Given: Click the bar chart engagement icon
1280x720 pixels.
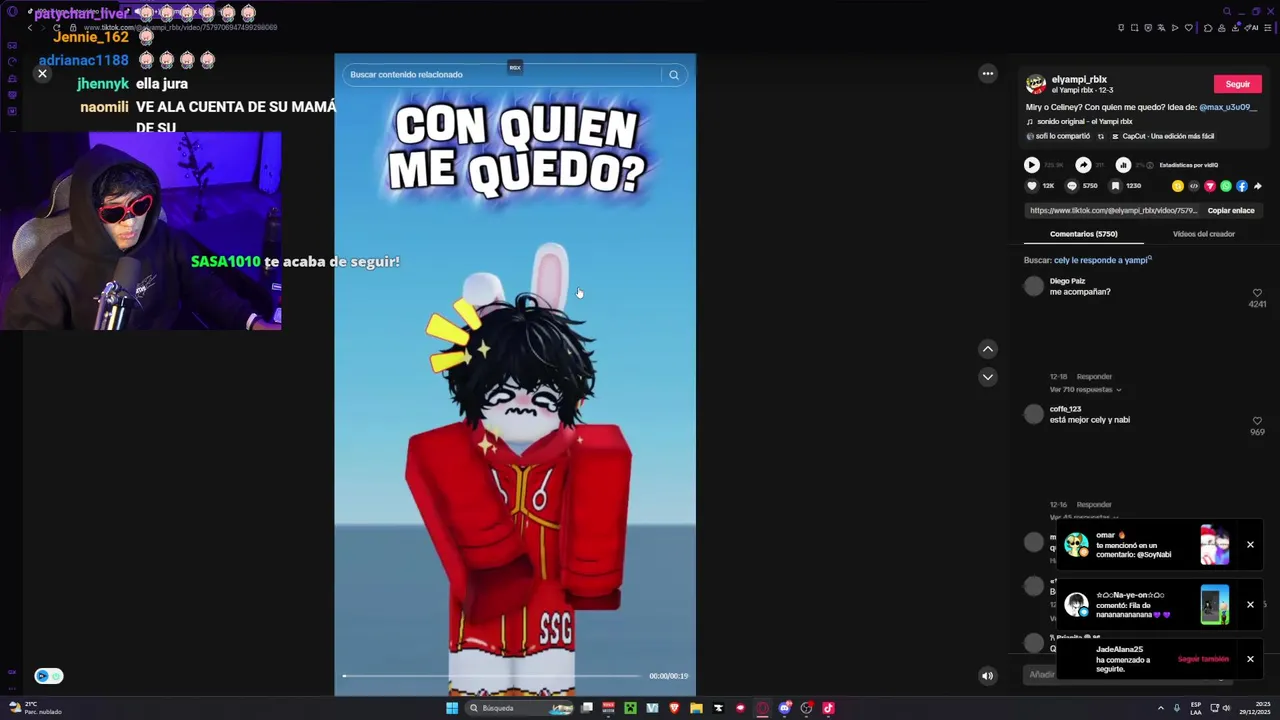Looking at the screenshot, I should 1123,165.
